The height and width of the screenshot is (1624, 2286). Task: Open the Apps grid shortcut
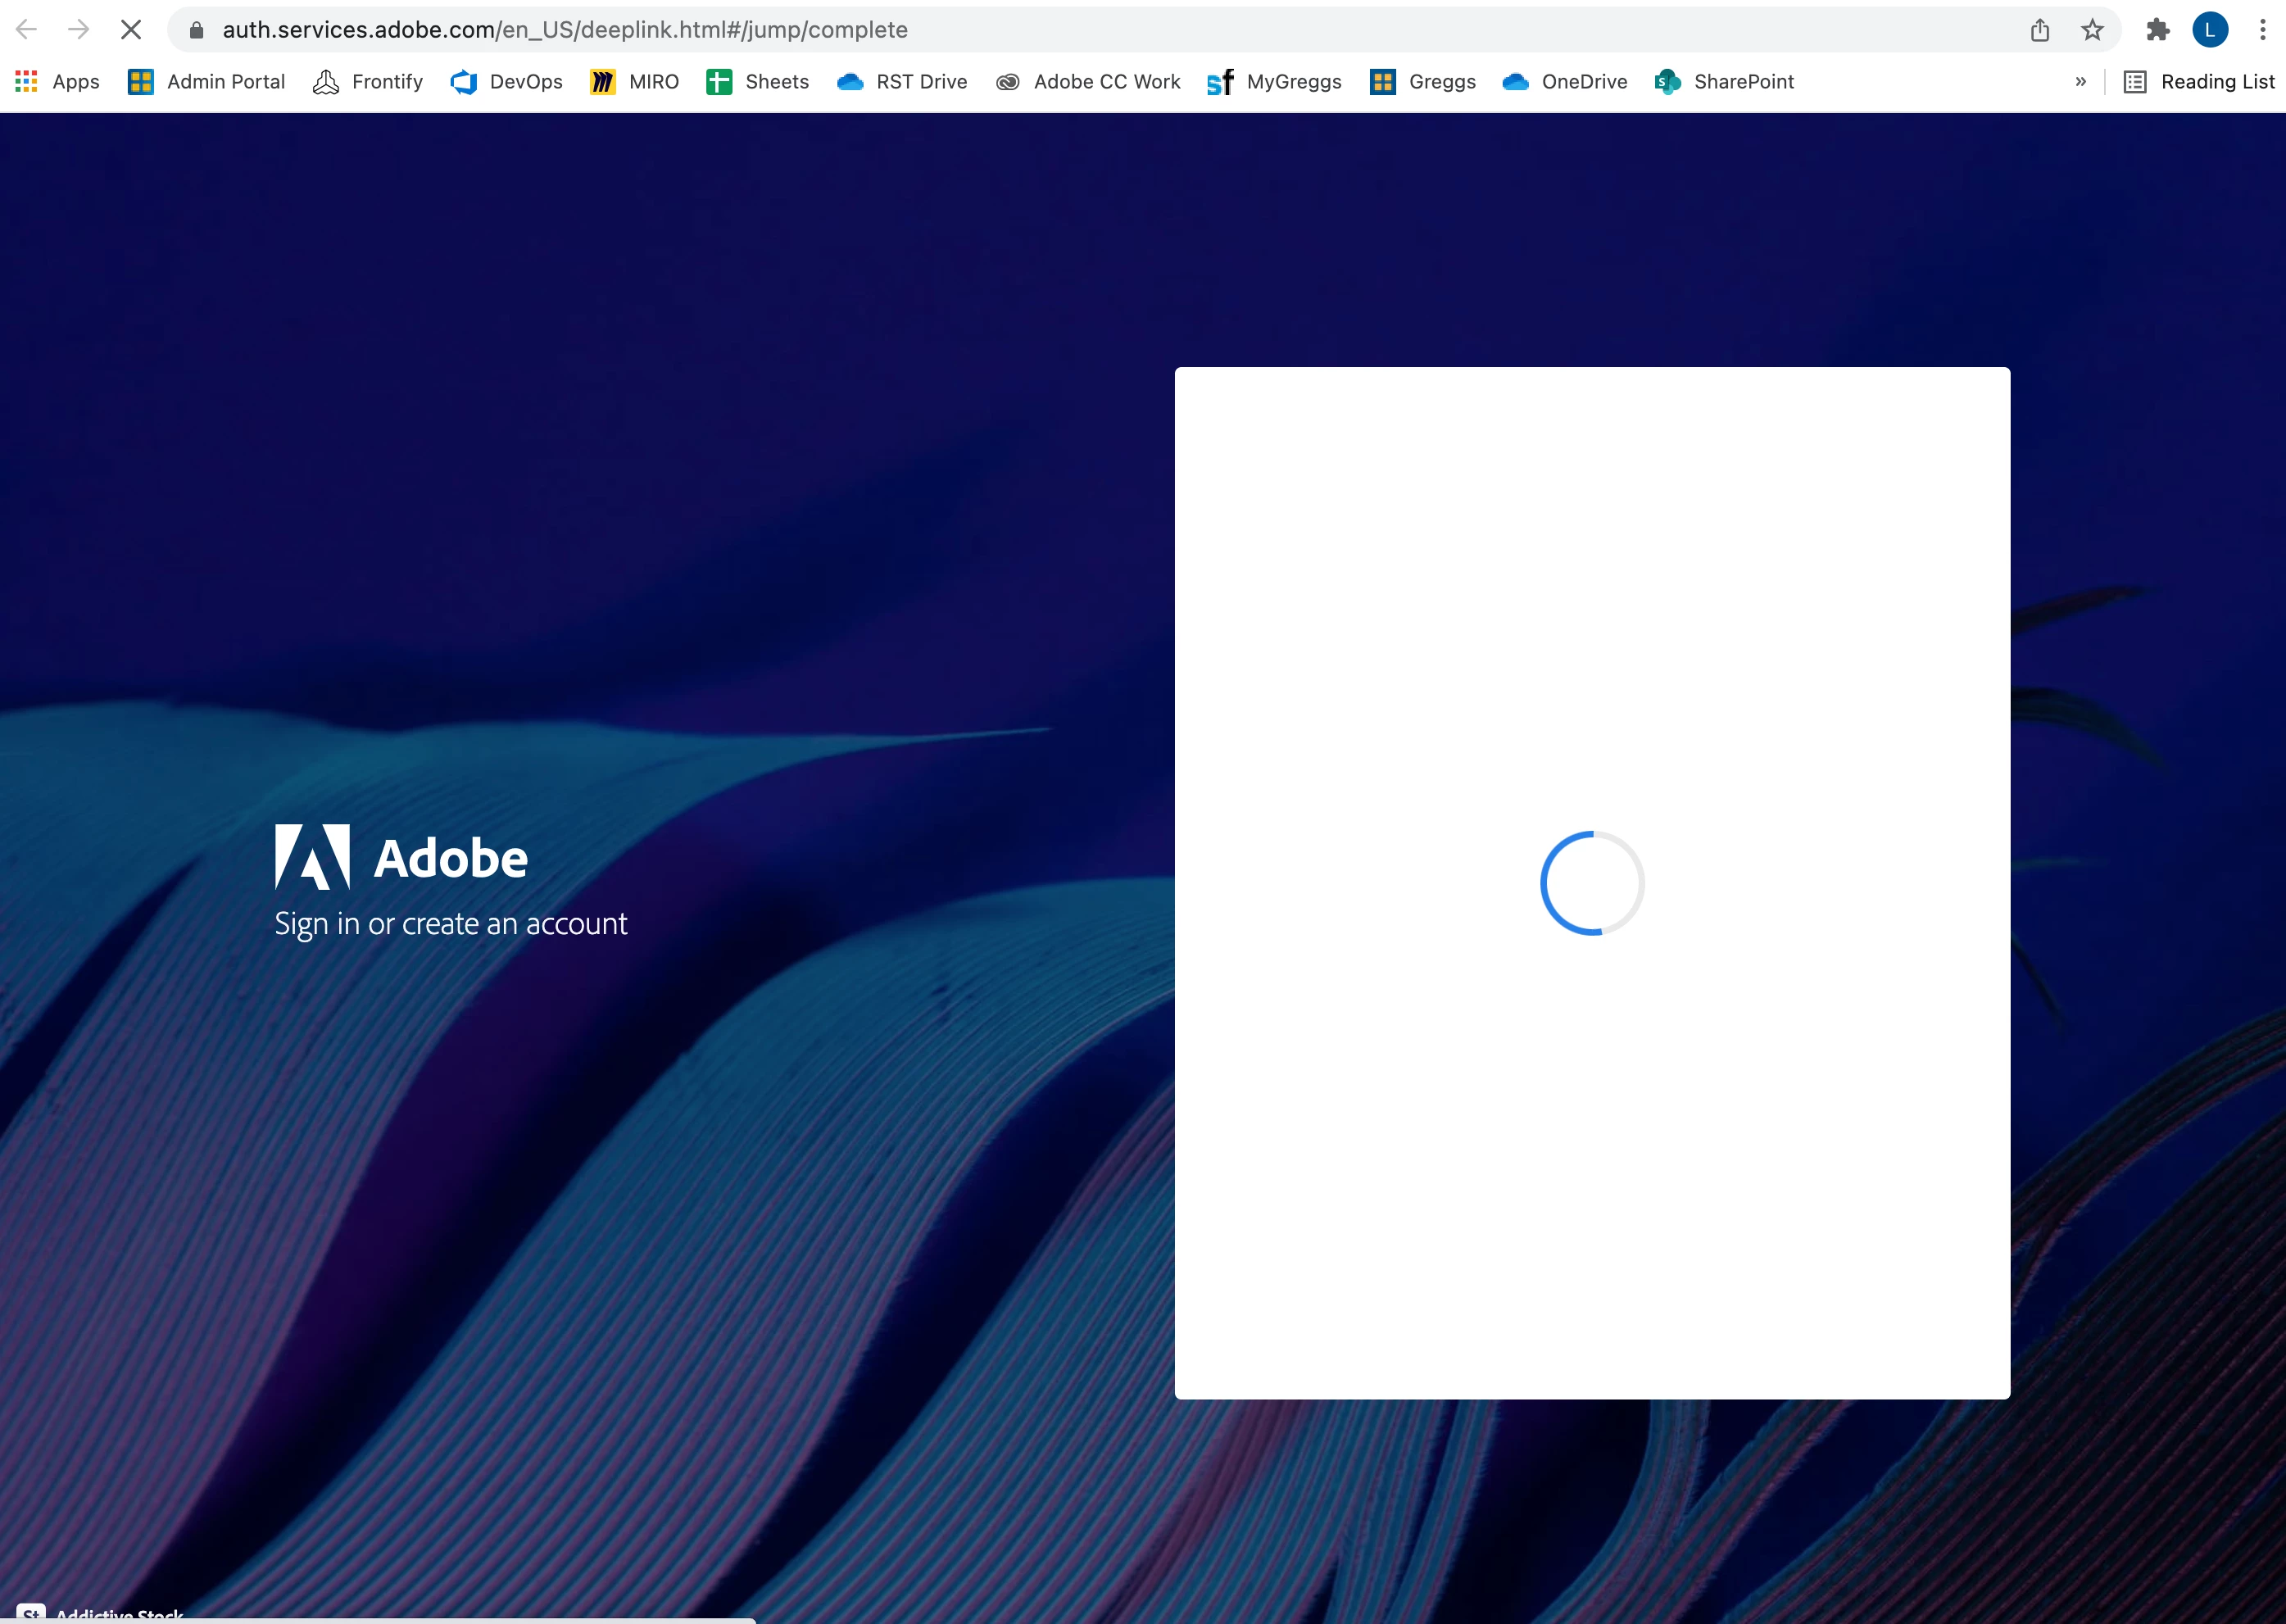tap(57, 82)
